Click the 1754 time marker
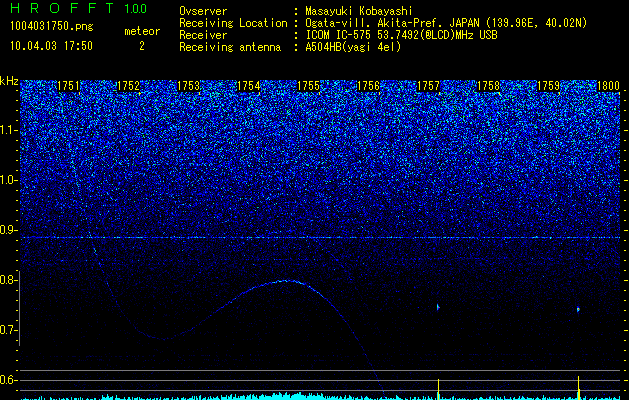Screen dimensions: 629x400 point(248,86)
